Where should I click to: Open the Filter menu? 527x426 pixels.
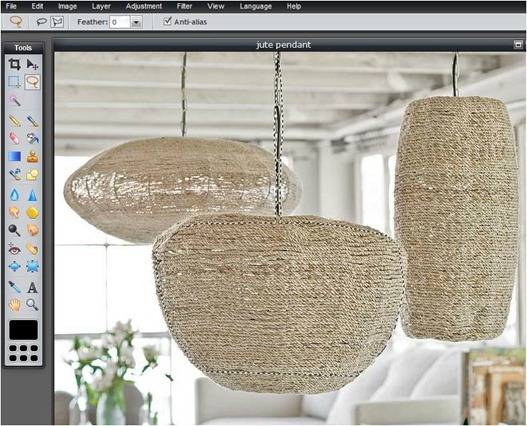pyautogui.click(x=184, y=6)
